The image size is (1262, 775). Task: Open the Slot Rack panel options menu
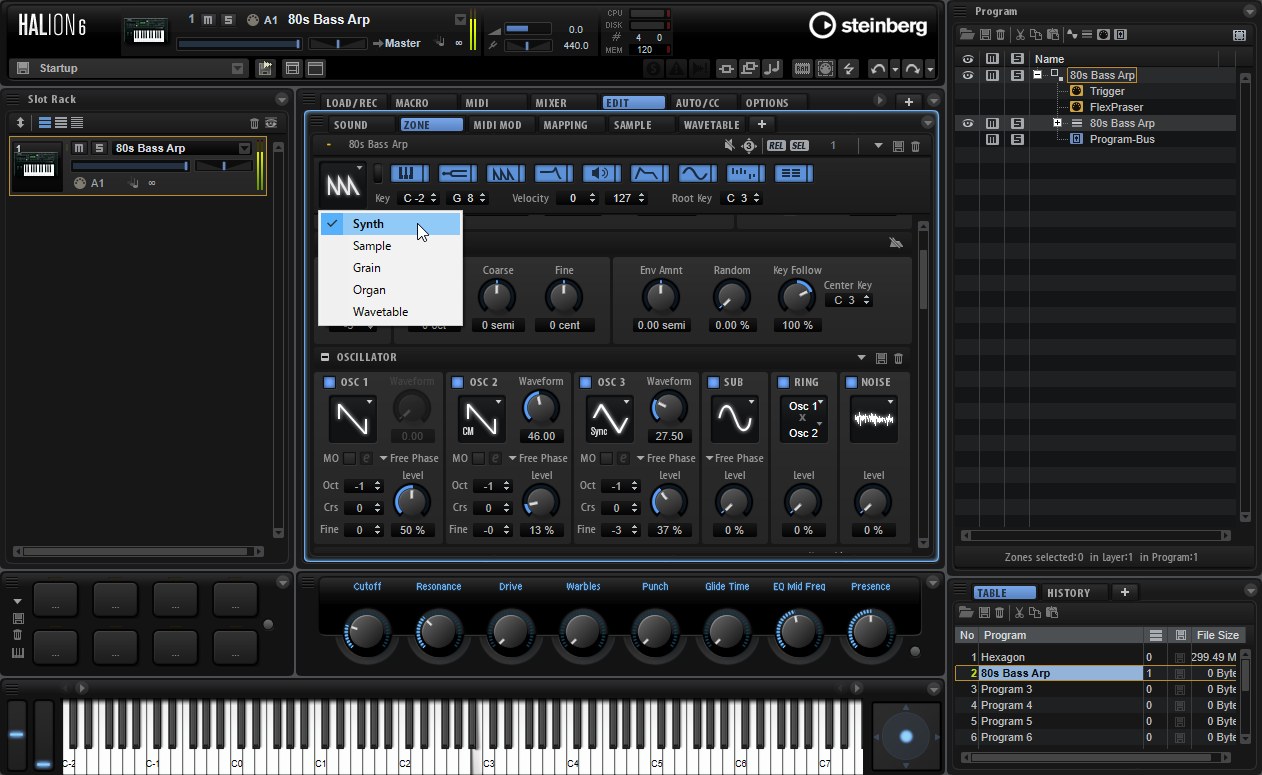click(284, 99)
